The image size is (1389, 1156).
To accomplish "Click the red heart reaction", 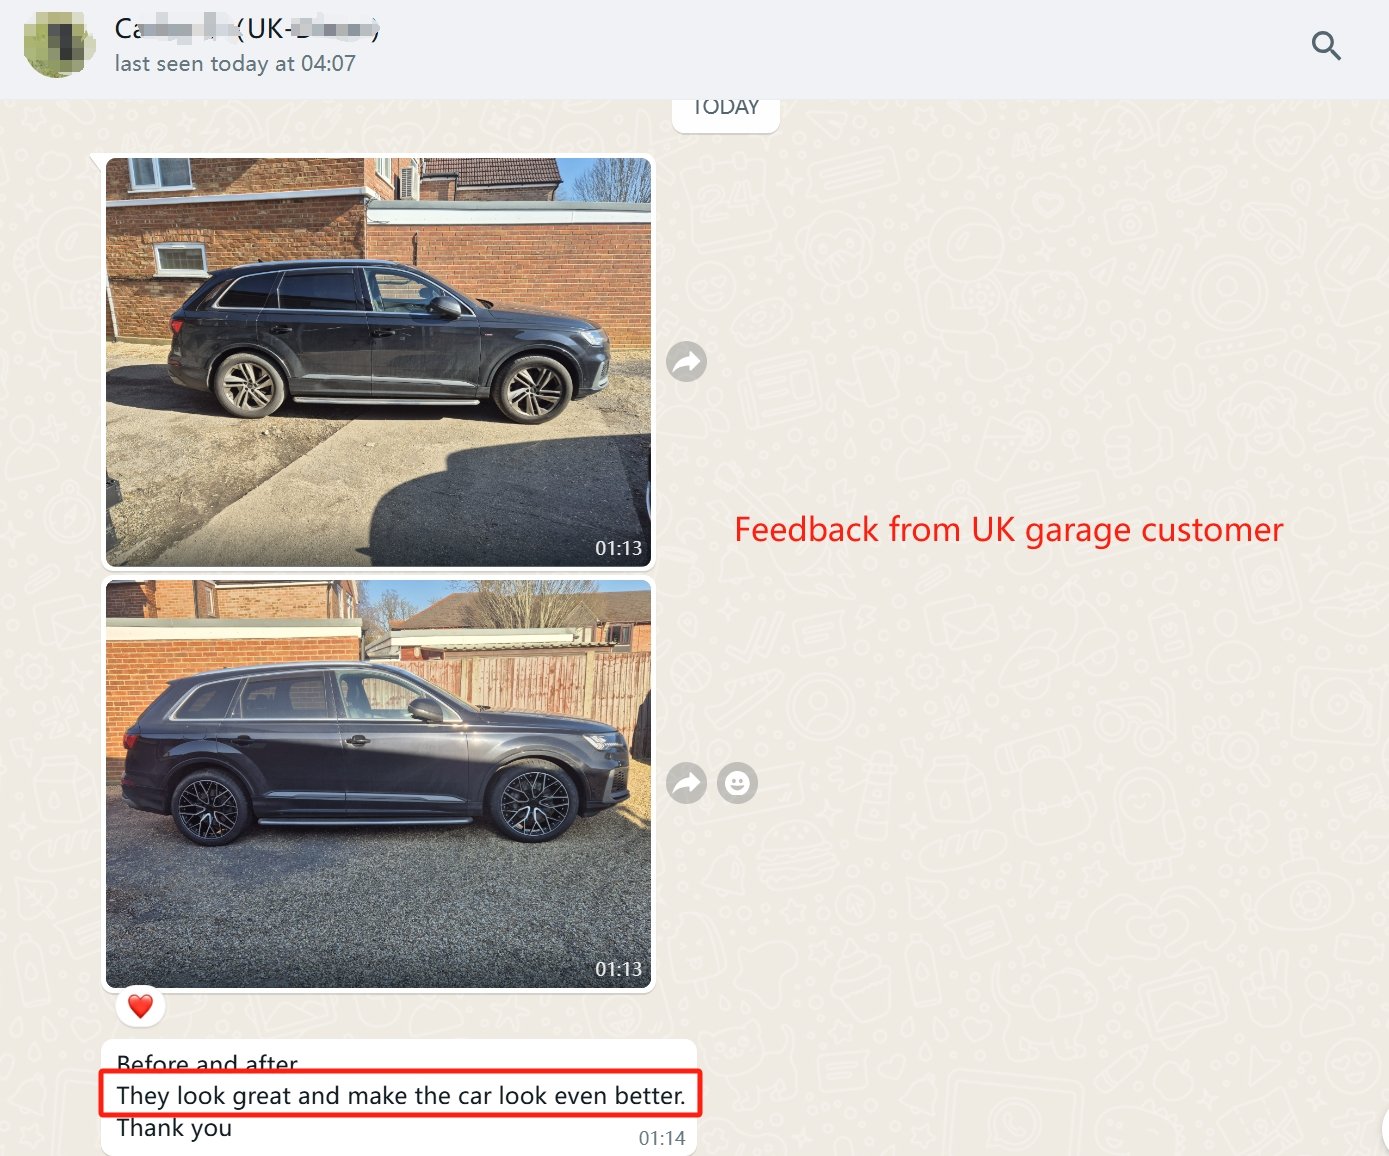I will pyautogui.click(x=141, y=1006).
